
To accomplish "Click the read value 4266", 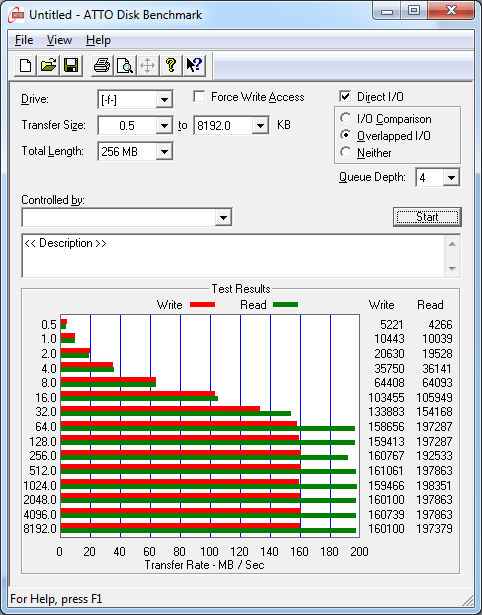I will (x=440, y=325).
